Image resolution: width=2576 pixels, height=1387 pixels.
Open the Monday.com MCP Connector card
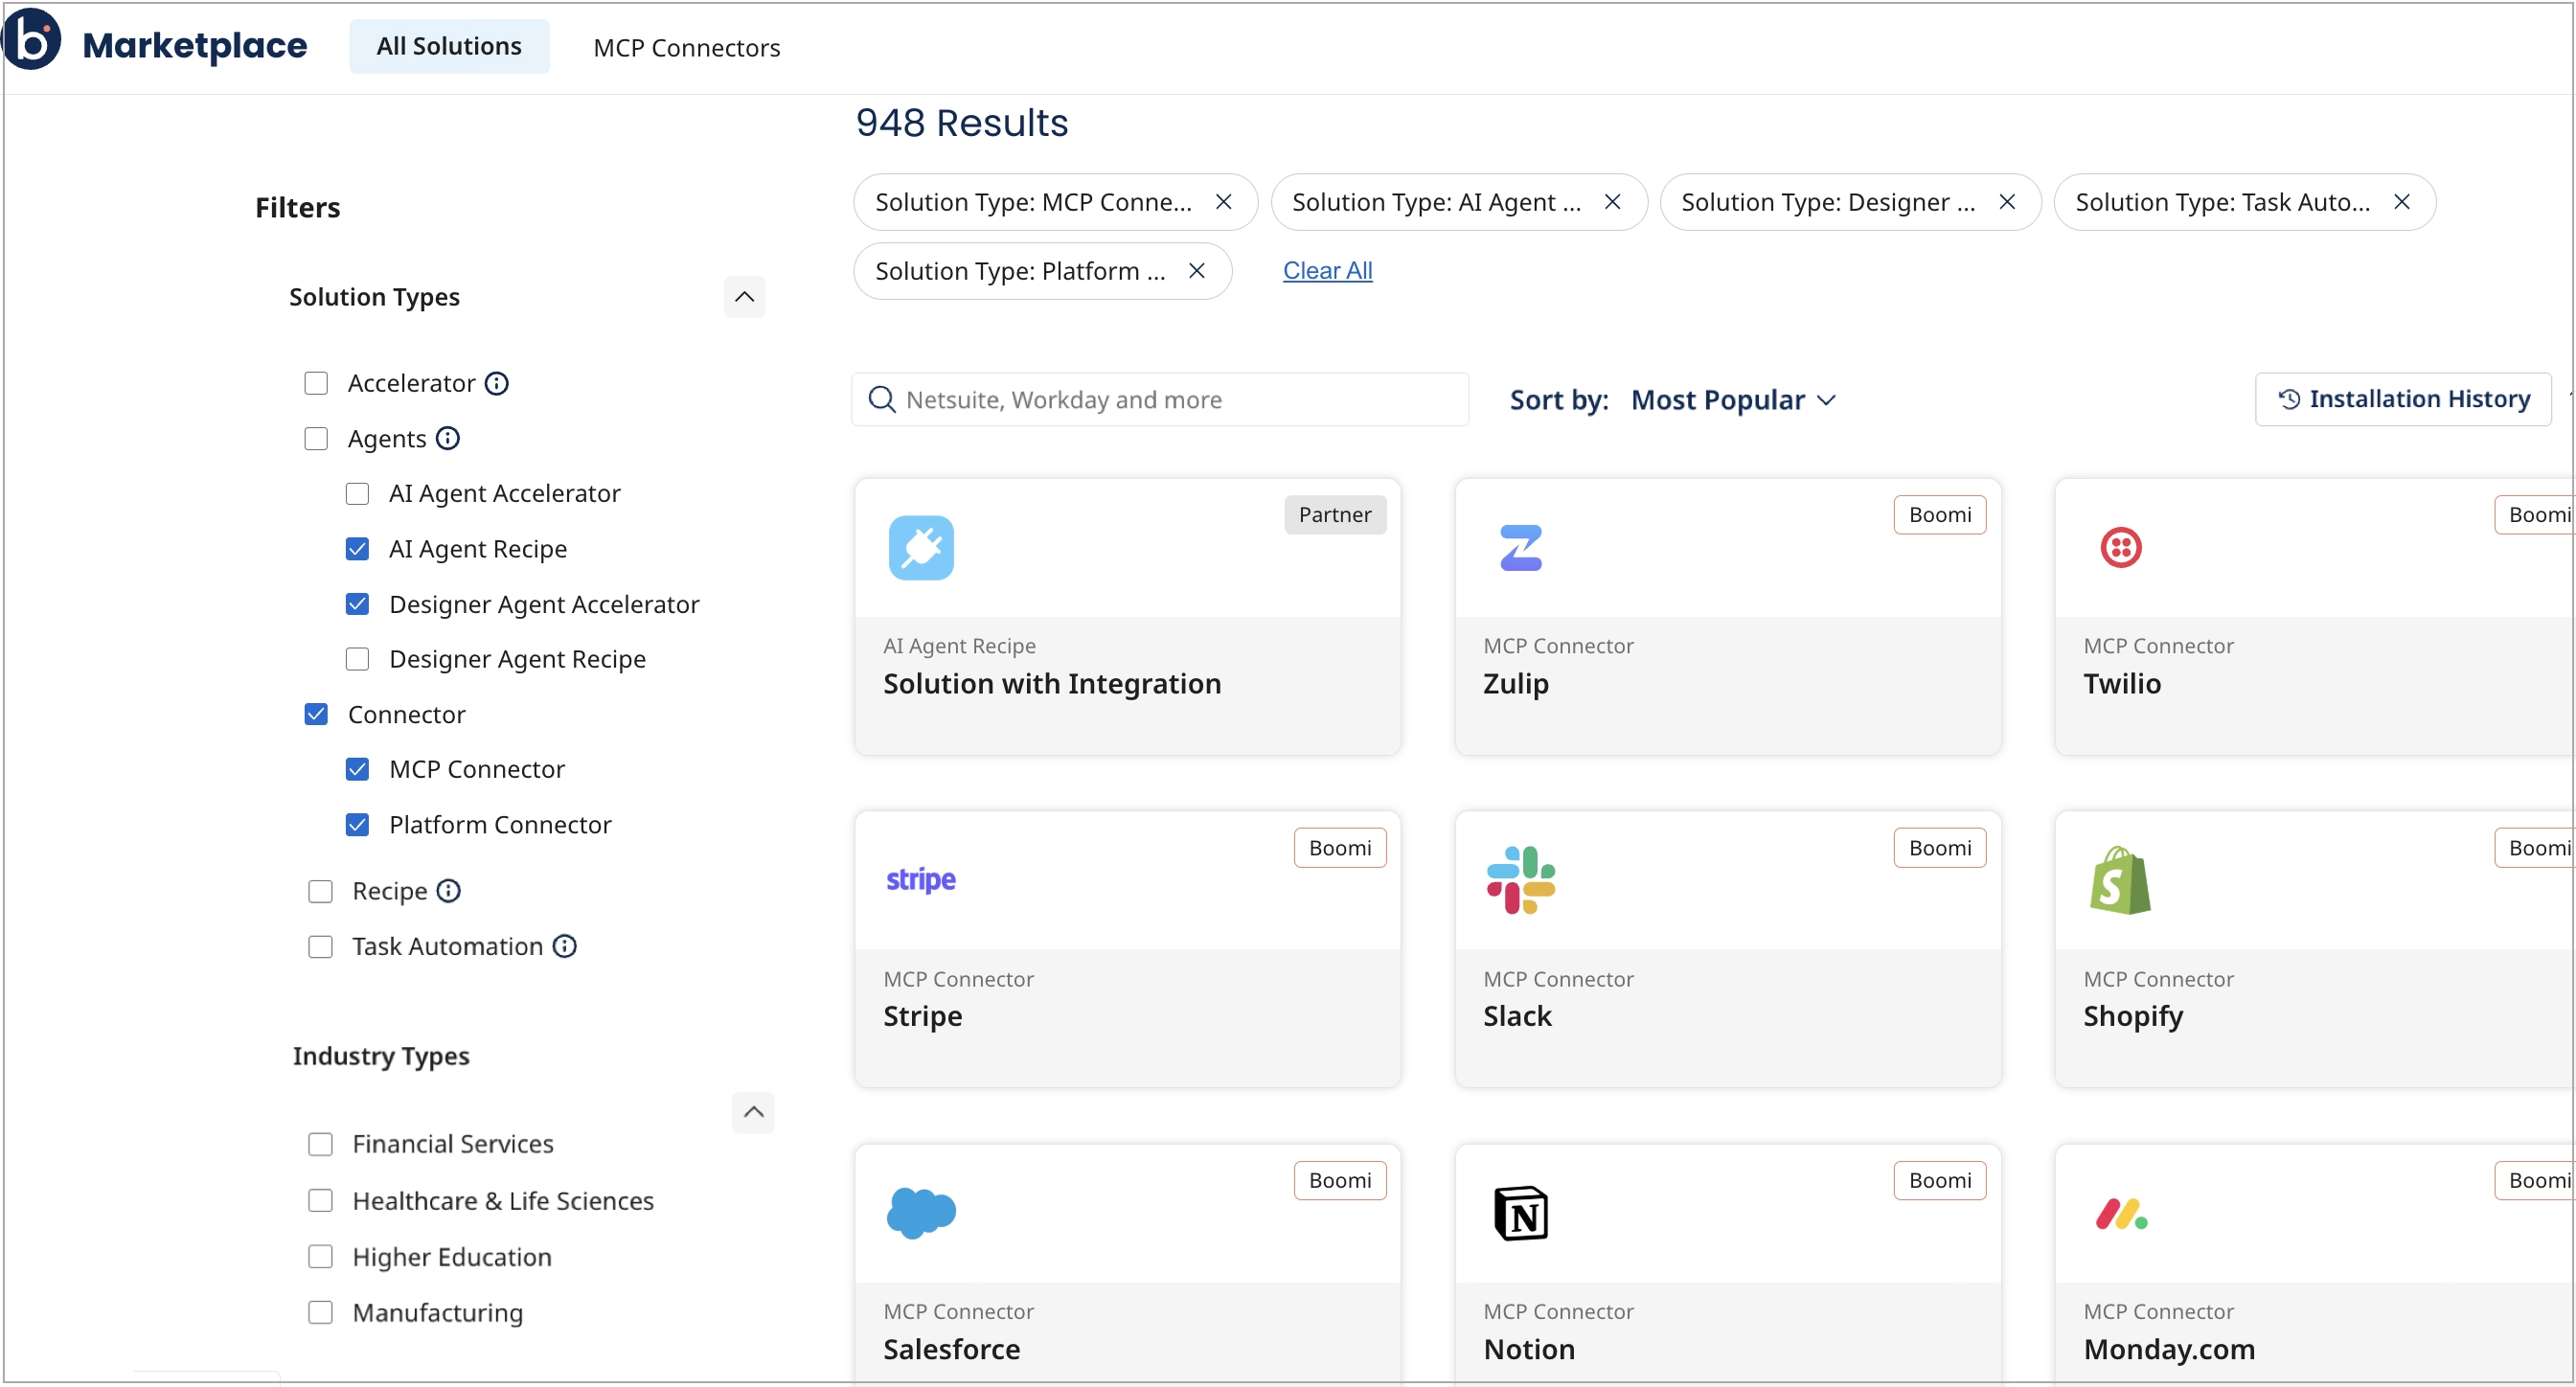coord(2315,1265)
